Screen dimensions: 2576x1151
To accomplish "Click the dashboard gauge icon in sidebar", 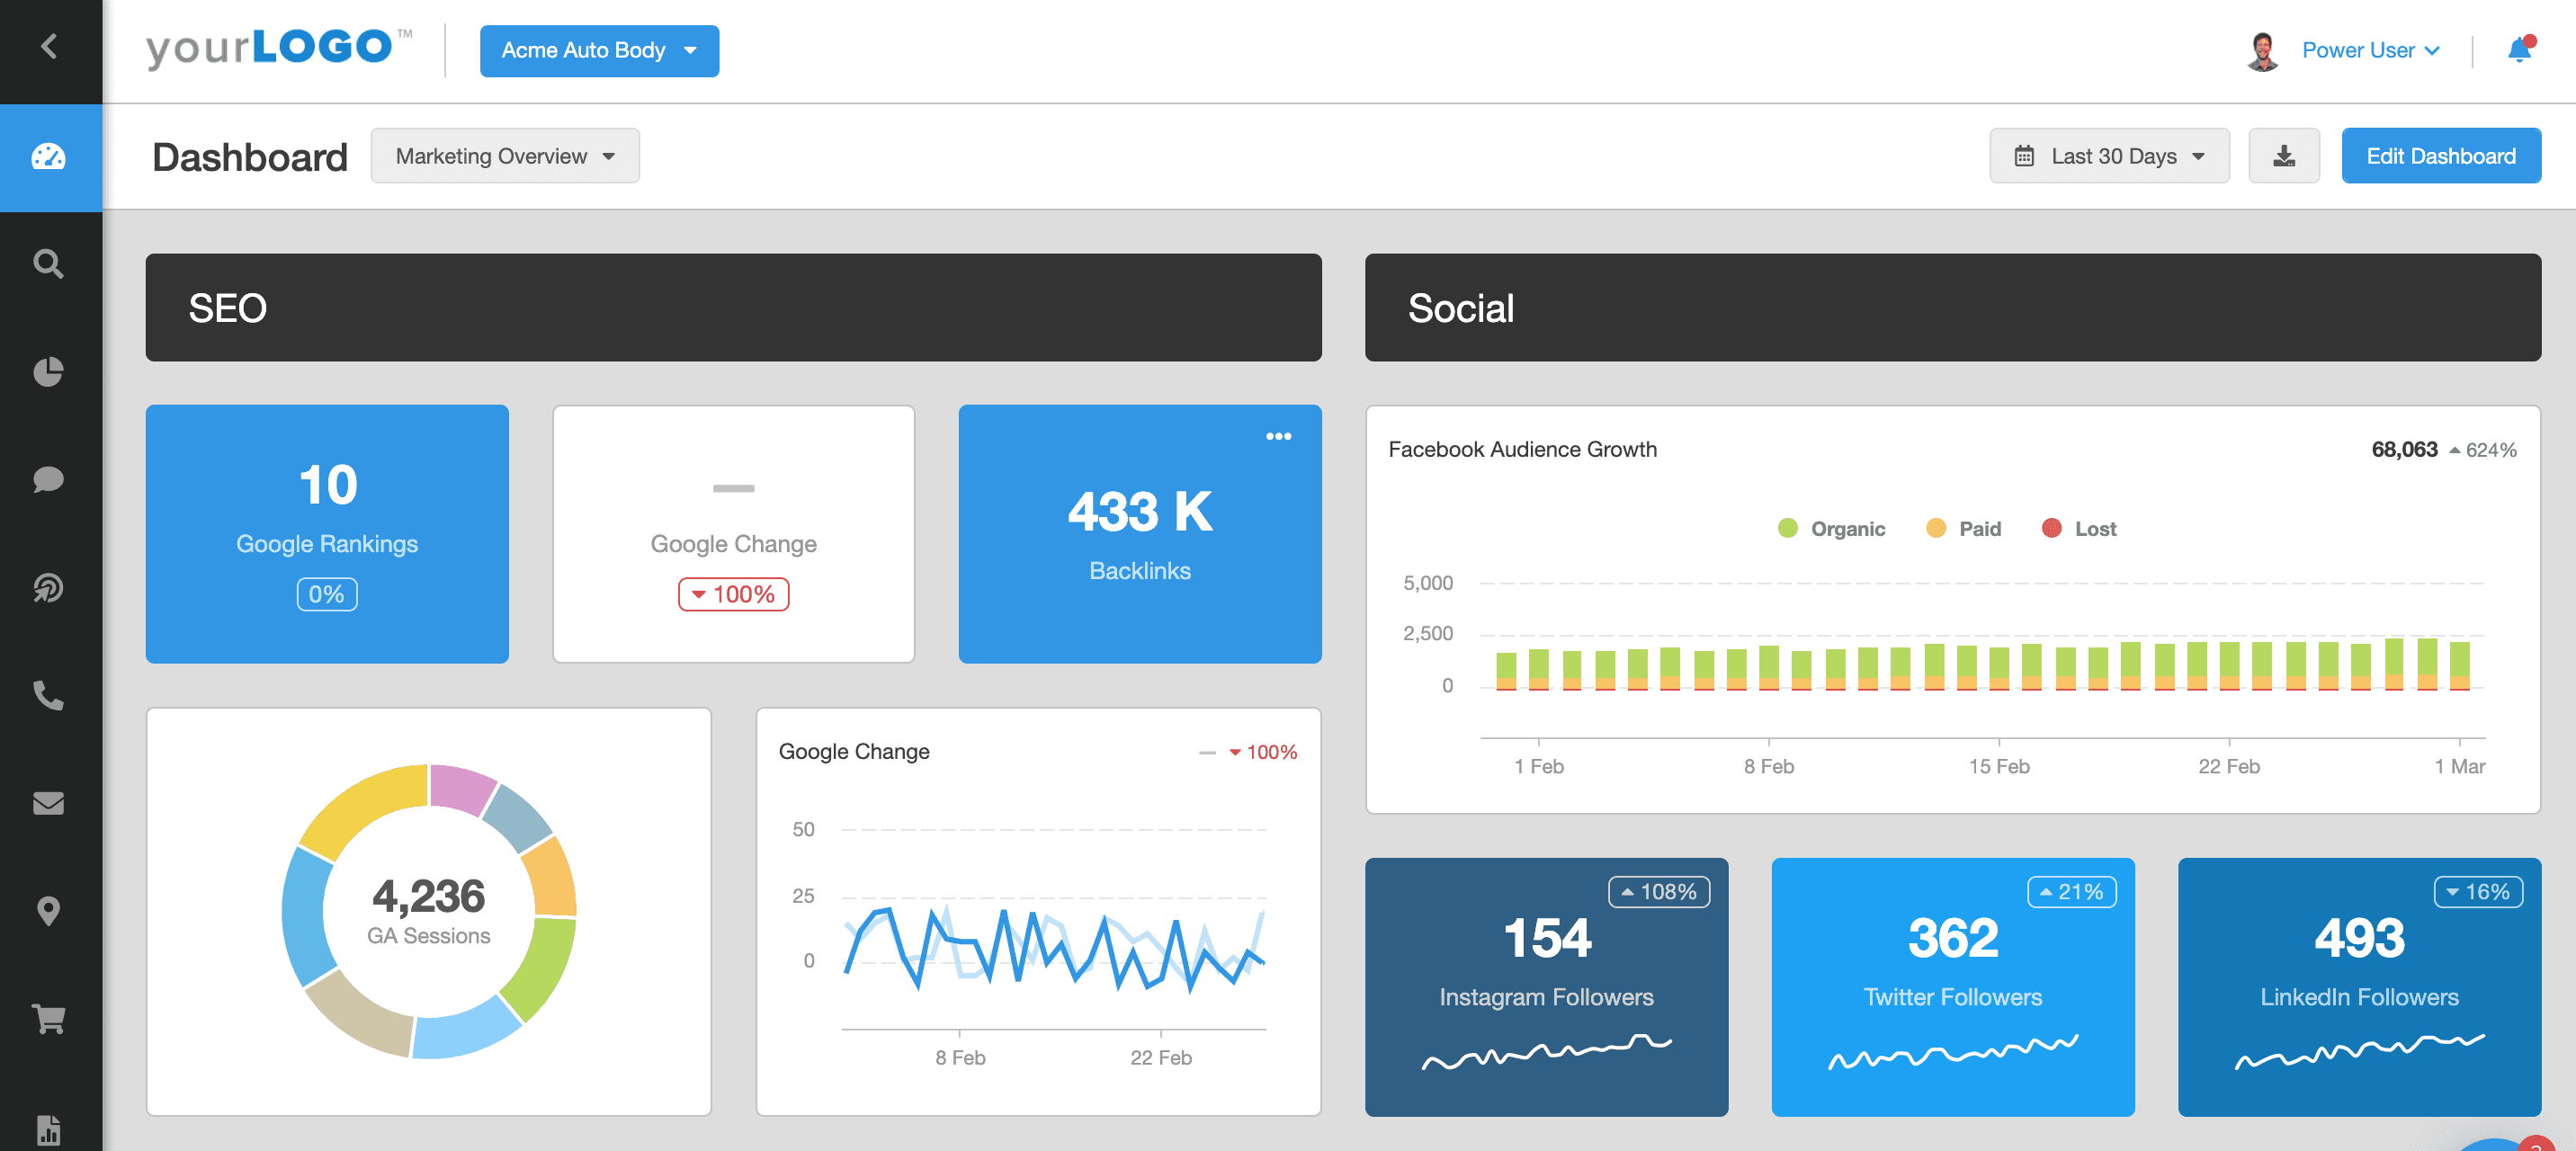I will coord(49,157).
